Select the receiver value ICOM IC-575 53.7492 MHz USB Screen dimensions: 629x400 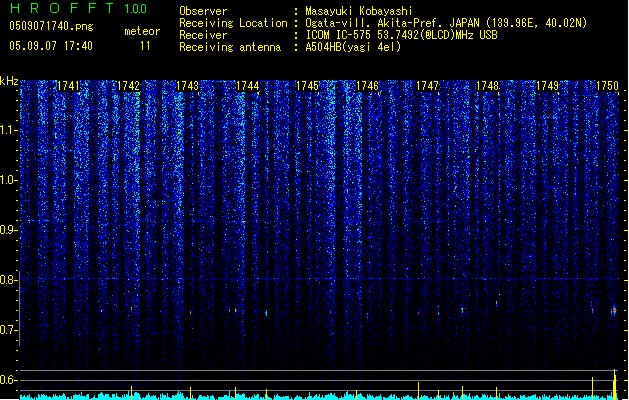click(x=402, y=35)
